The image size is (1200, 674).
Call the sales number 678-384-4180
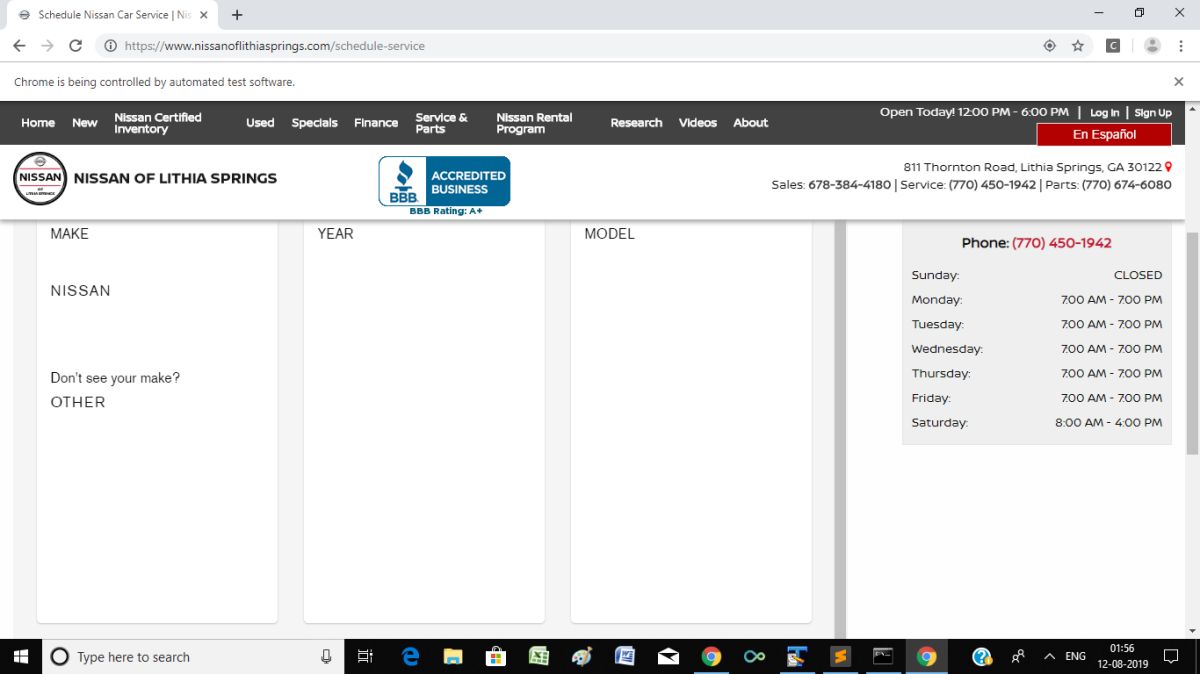click(x=849, y=185)
